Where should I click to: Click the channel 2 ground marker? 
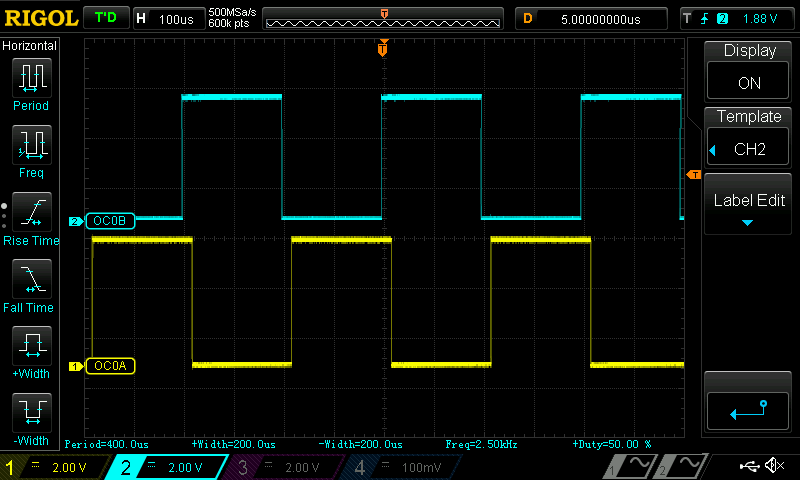tap(76, 221)
